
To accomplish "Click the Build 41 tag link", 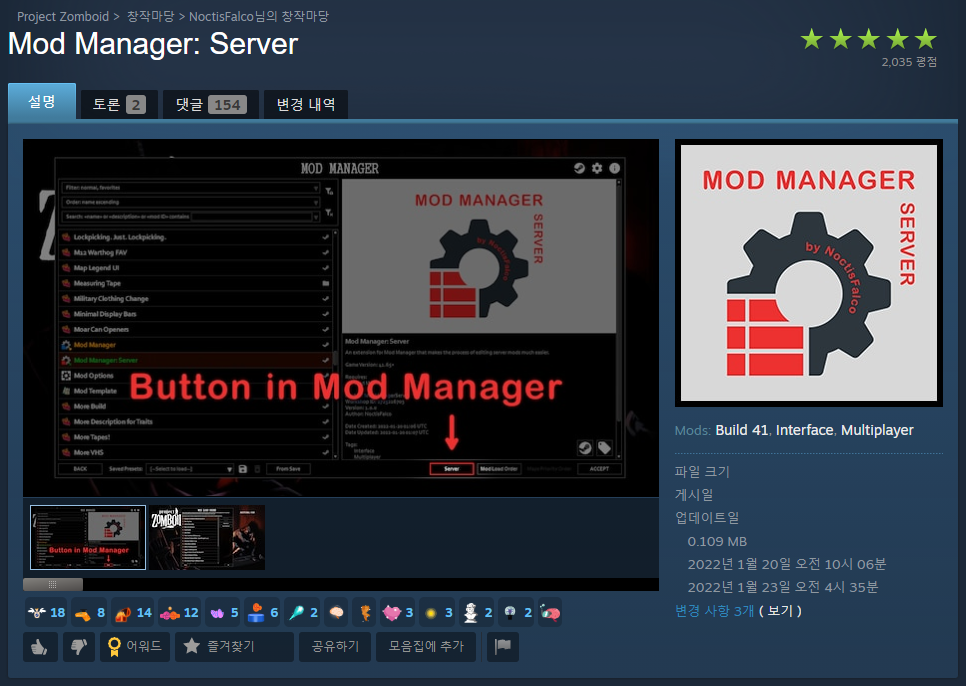I will point(742,430).
